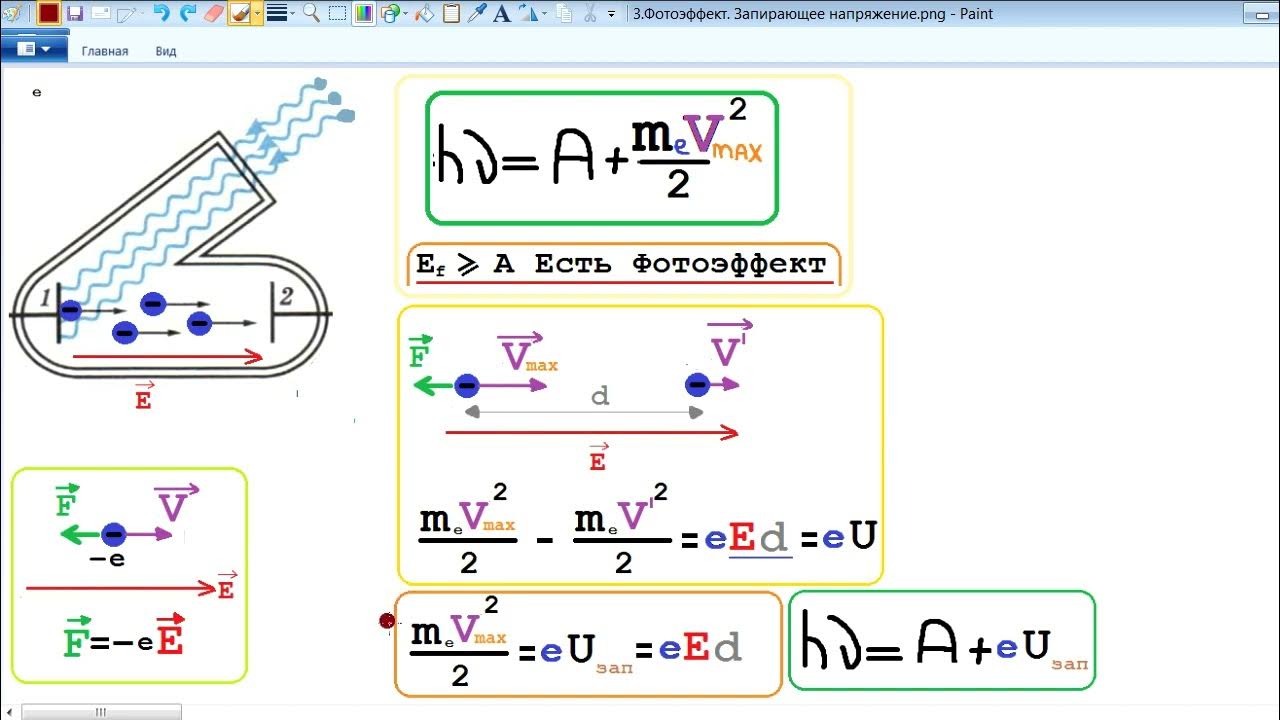Redo the last undone action
The height and width of the screenshot is (720, 1280).
point(187,13)
